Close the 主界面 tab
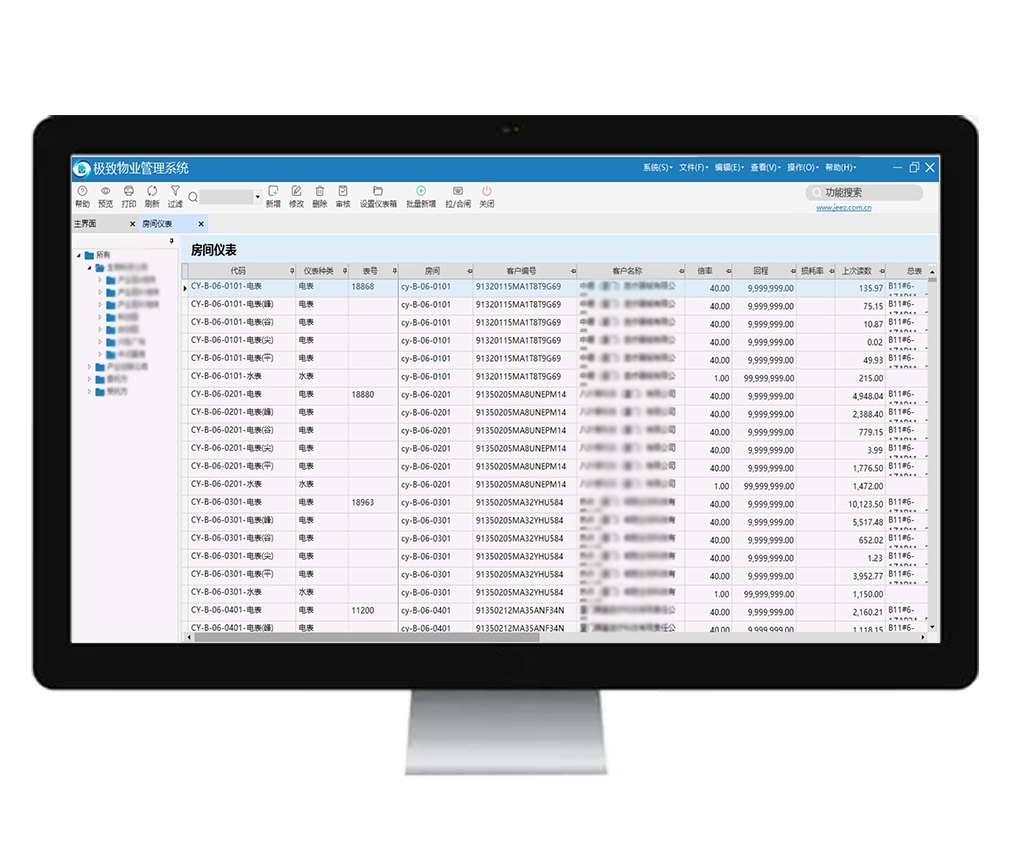This screenshot has height=864, width=1010. click(132, 224)
